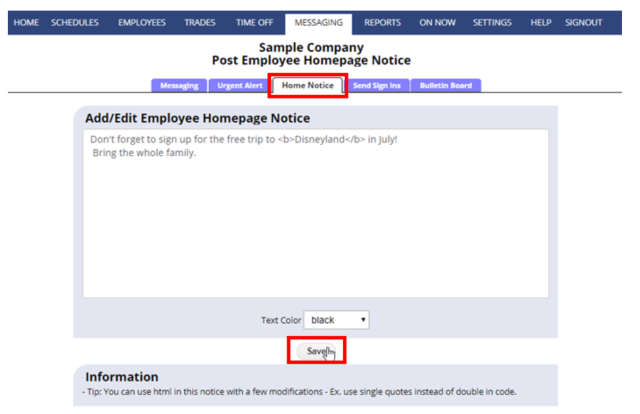Image resolution: width=640 pixels, height=414 pixels.
Task: View the ON NOW page
Action: (x=438, y=23)
